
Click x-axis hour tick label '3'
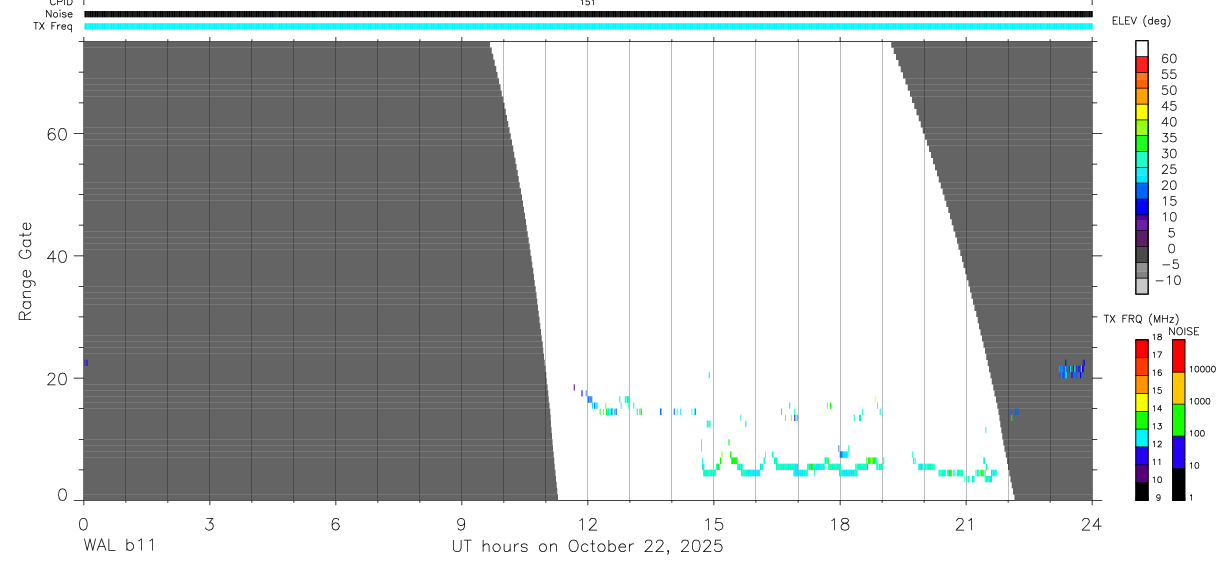(209, 524)
